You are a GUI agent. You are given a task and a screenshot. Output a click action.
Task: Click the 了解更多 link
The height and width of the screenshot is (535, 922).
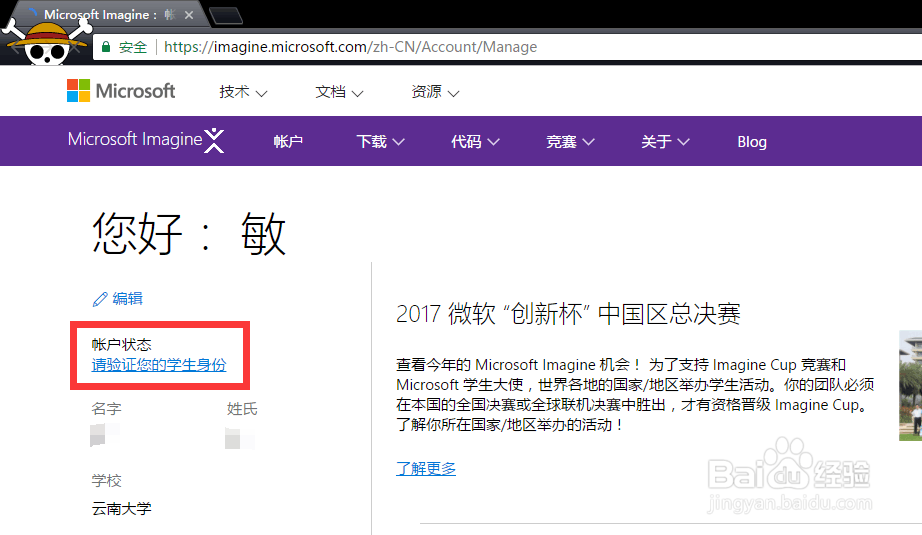click(x=426, y=469)
